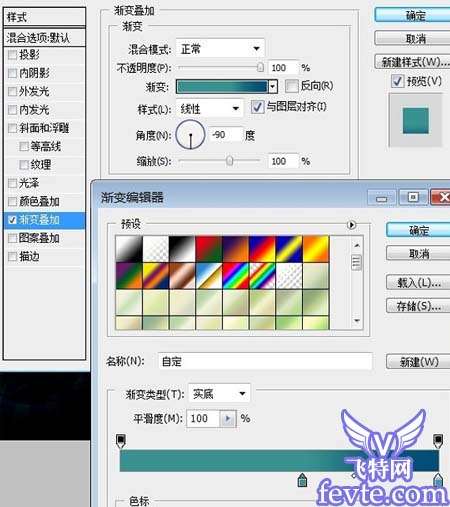Screen dimensions: 450x507
Task: Enable the 外发光 outer glow checkbox
Action: (x=12, y=91)
